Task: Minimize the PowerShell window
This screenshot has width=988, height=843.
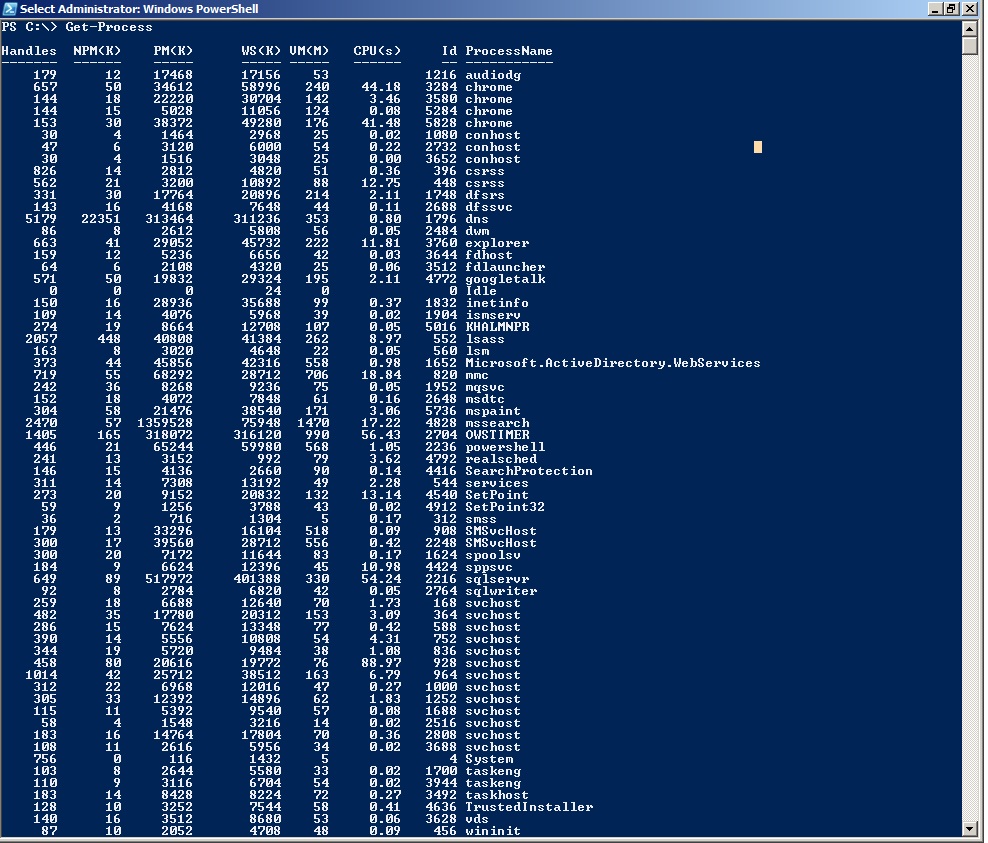Action: (934, 9)
